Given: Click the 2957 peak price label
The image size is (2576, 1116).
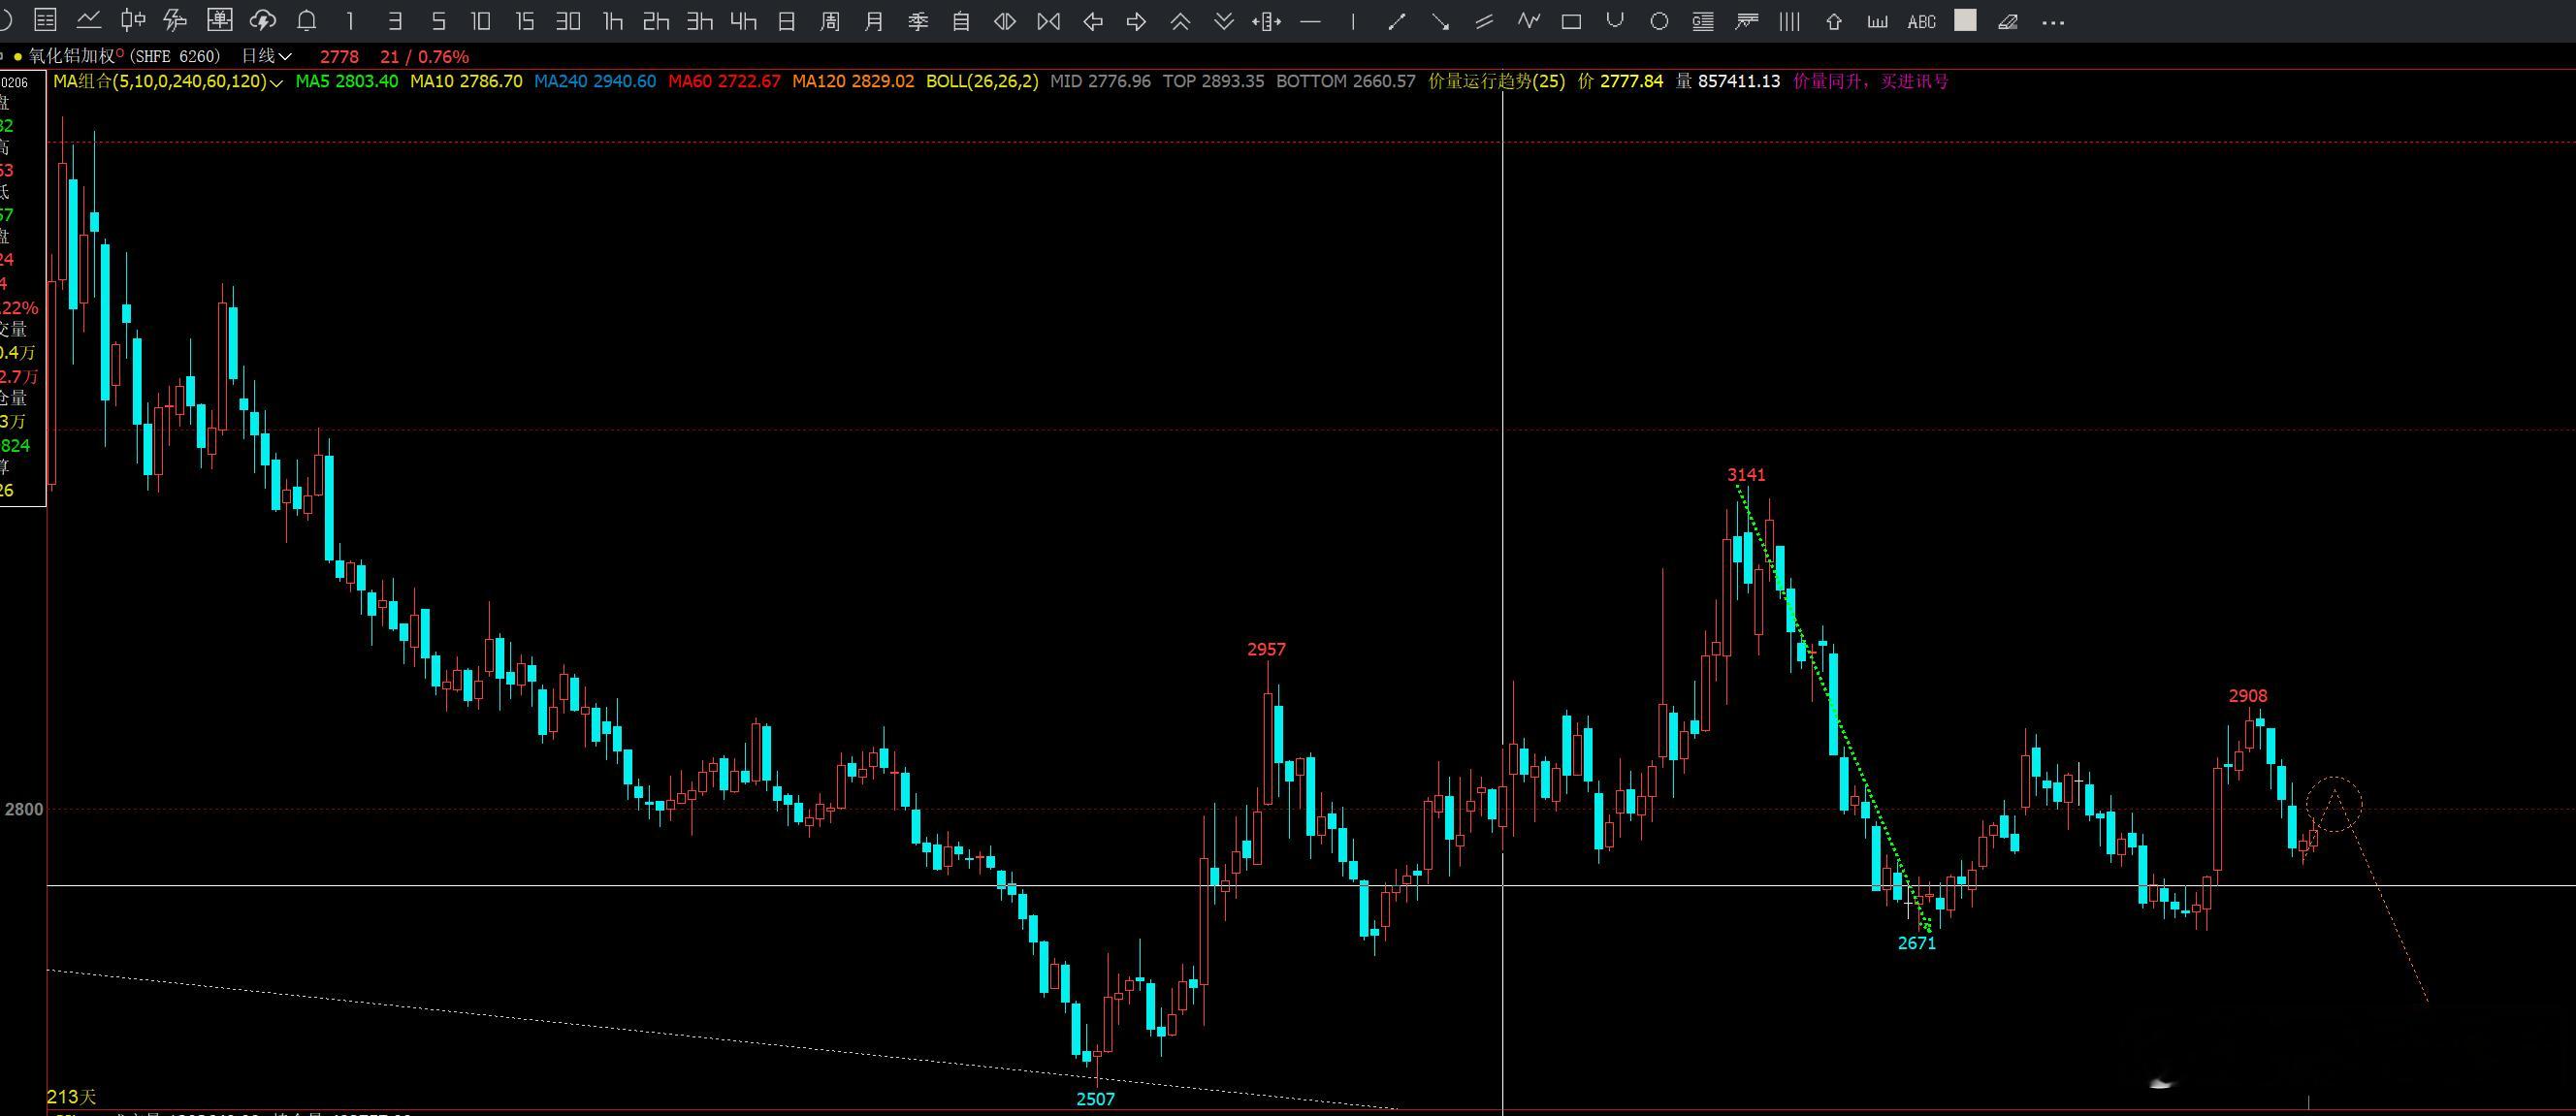Looking at the screenshot, I should tap(1266, 650).
